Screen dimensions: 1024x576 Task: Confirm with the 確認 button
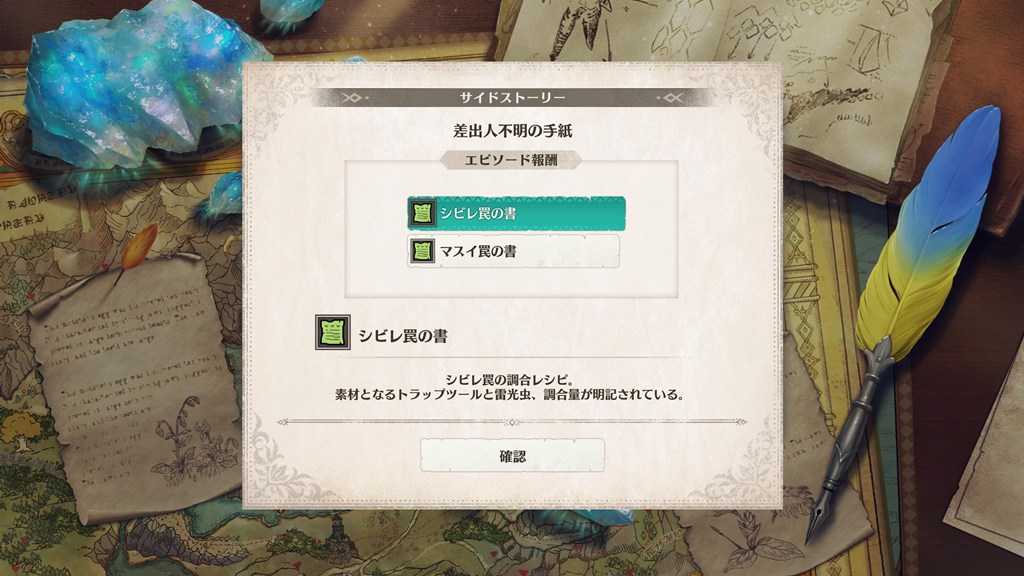(512, 456)
